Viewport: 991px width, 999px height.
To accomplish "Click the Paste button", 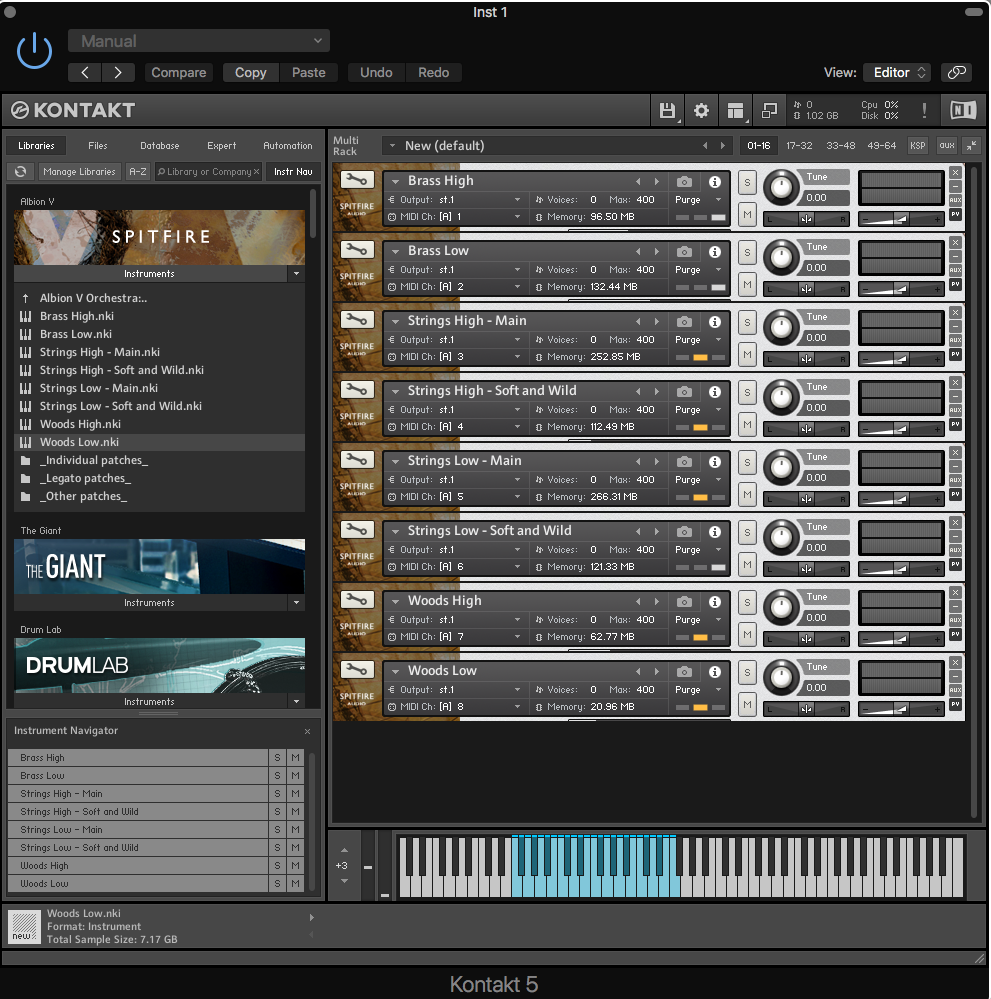I will pos(308,73).
